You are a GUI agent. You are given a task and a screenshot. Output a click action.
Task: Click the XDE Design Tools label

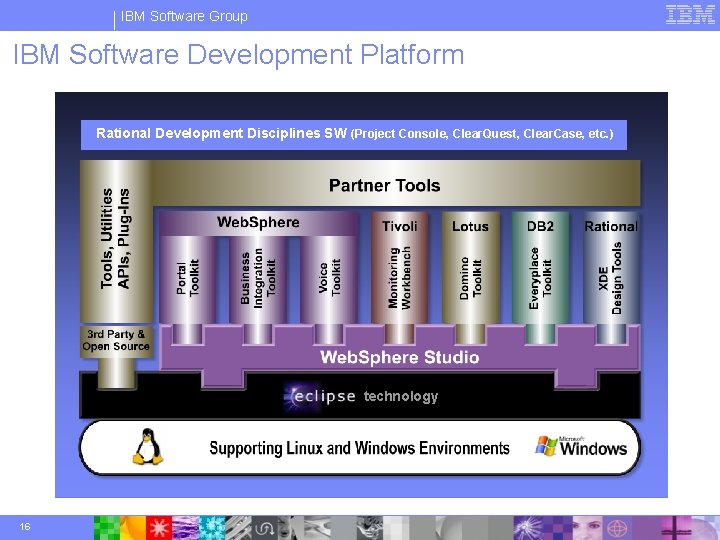pos(611,278)
